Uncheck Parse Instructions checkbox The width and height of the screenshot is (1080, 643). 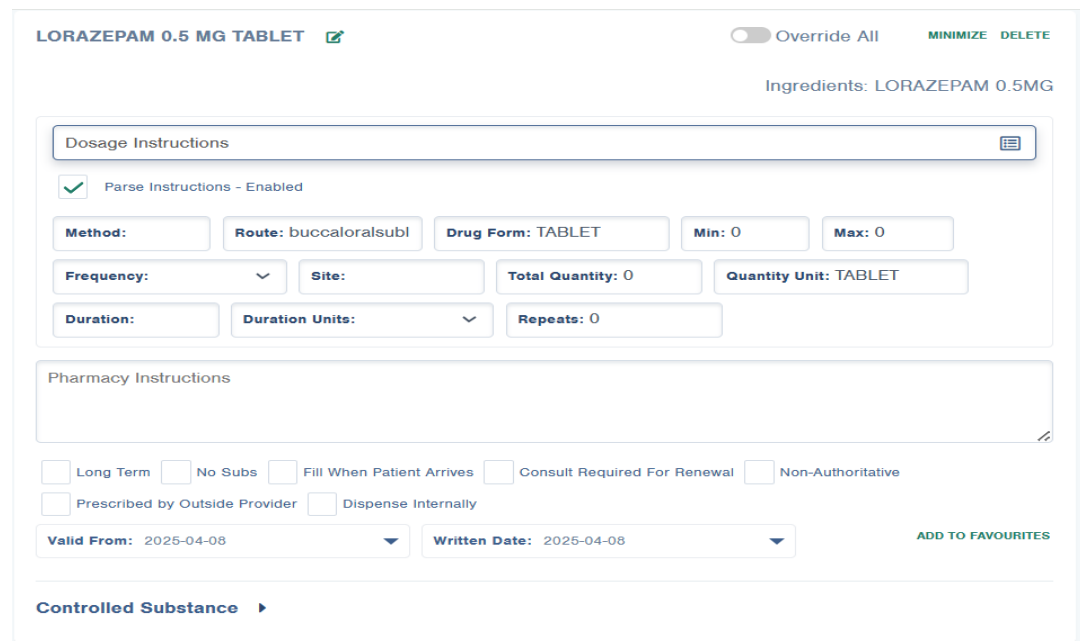[73, 187]
